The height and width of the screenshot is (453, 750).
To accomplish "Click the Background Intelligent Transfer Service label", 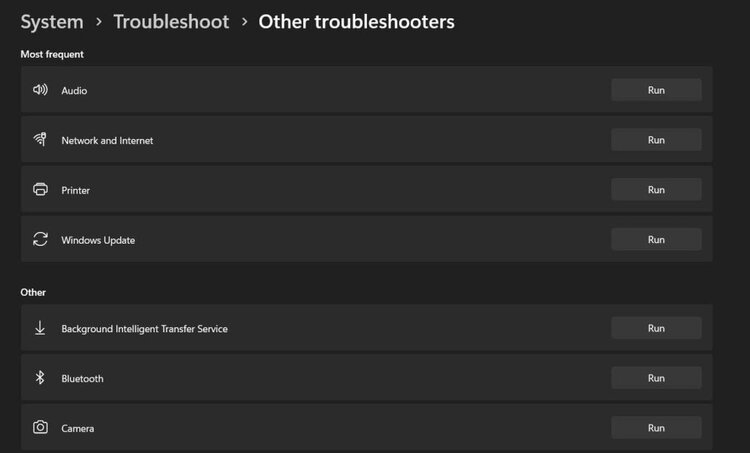I will coord(144,329).
